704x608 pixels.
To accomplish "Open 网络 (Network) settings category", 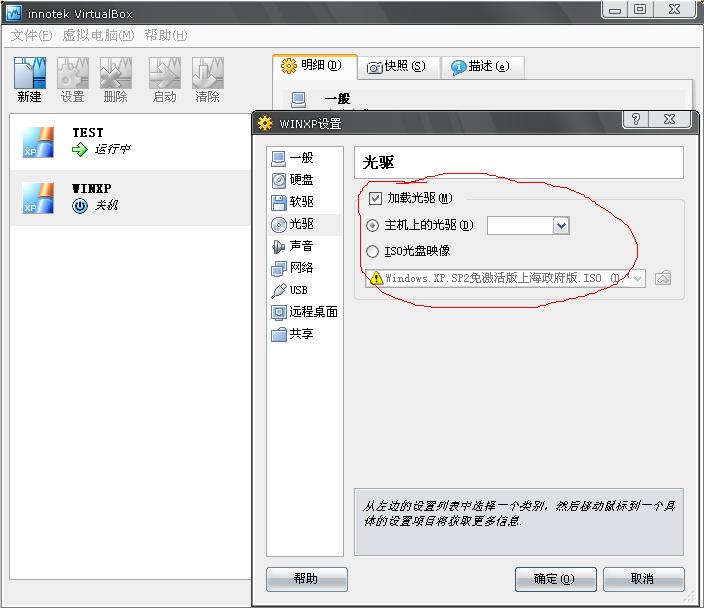I will point(304,268).
